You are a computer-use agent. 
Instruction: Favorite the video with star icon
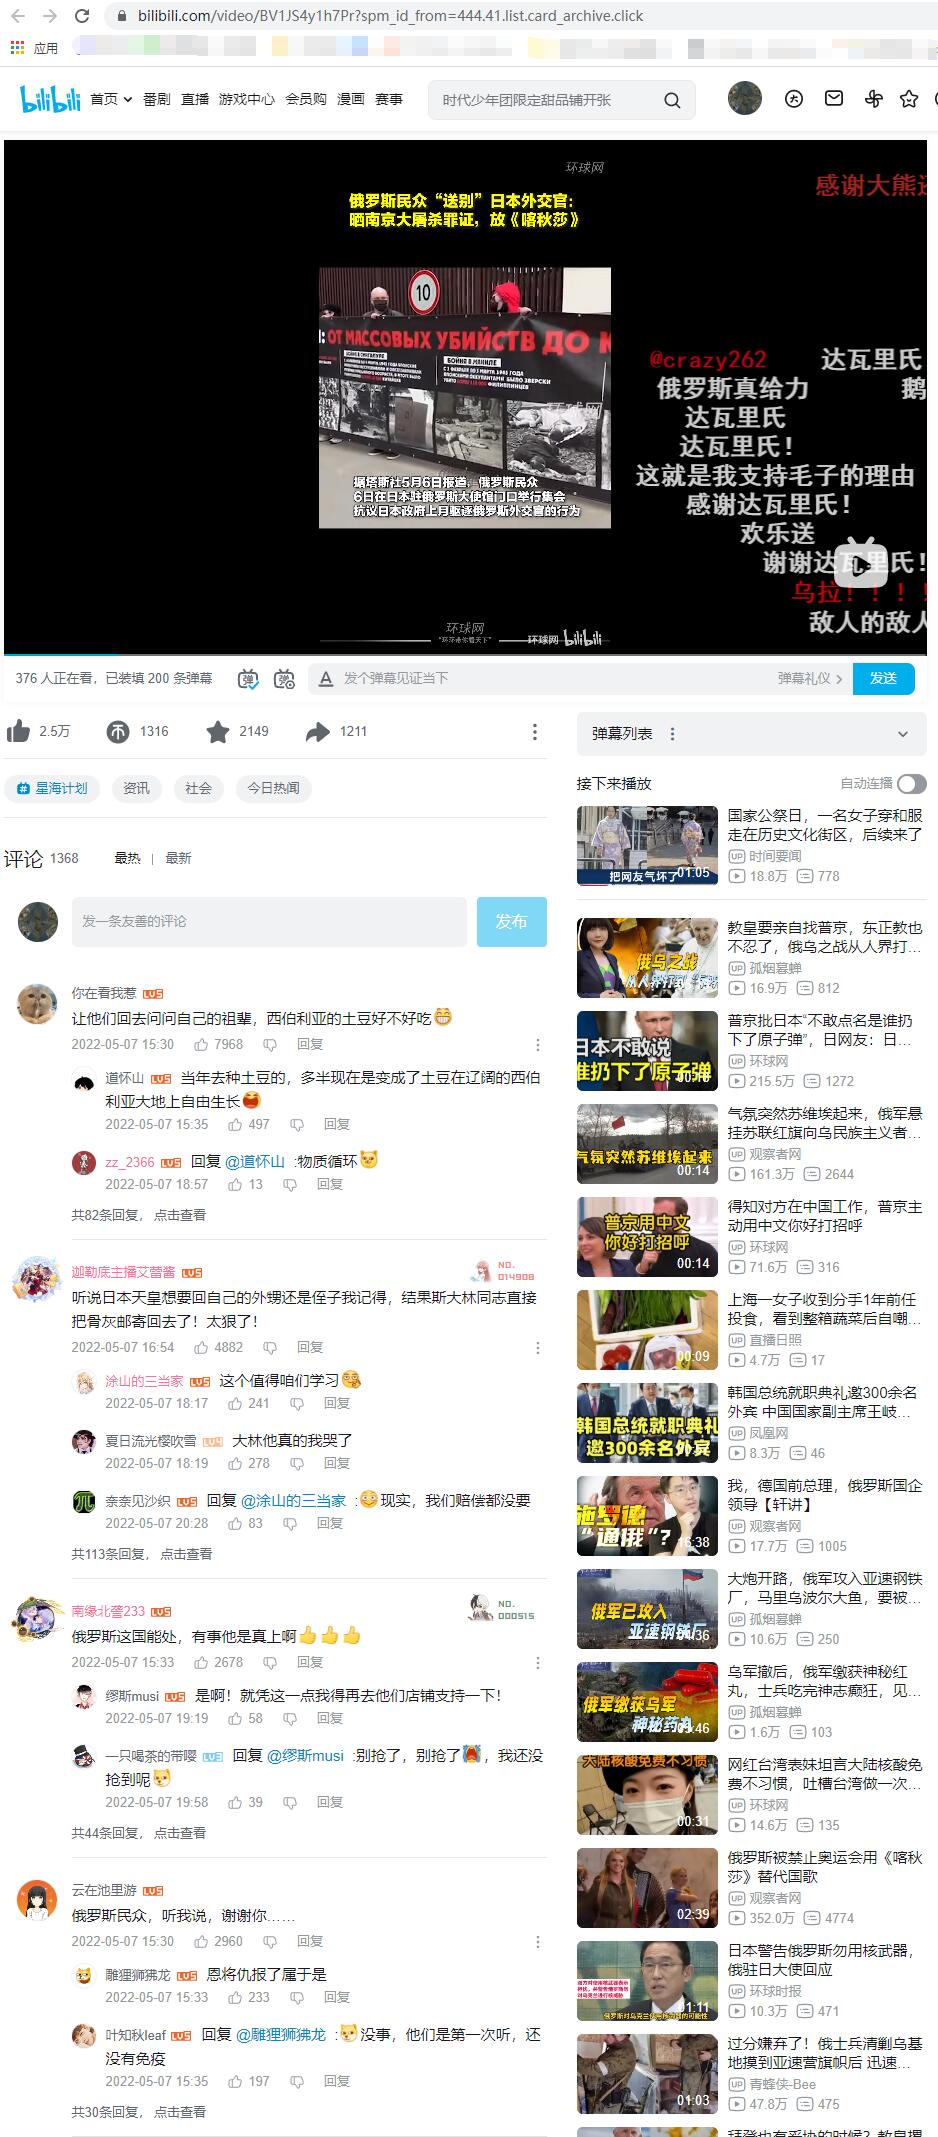217,732
